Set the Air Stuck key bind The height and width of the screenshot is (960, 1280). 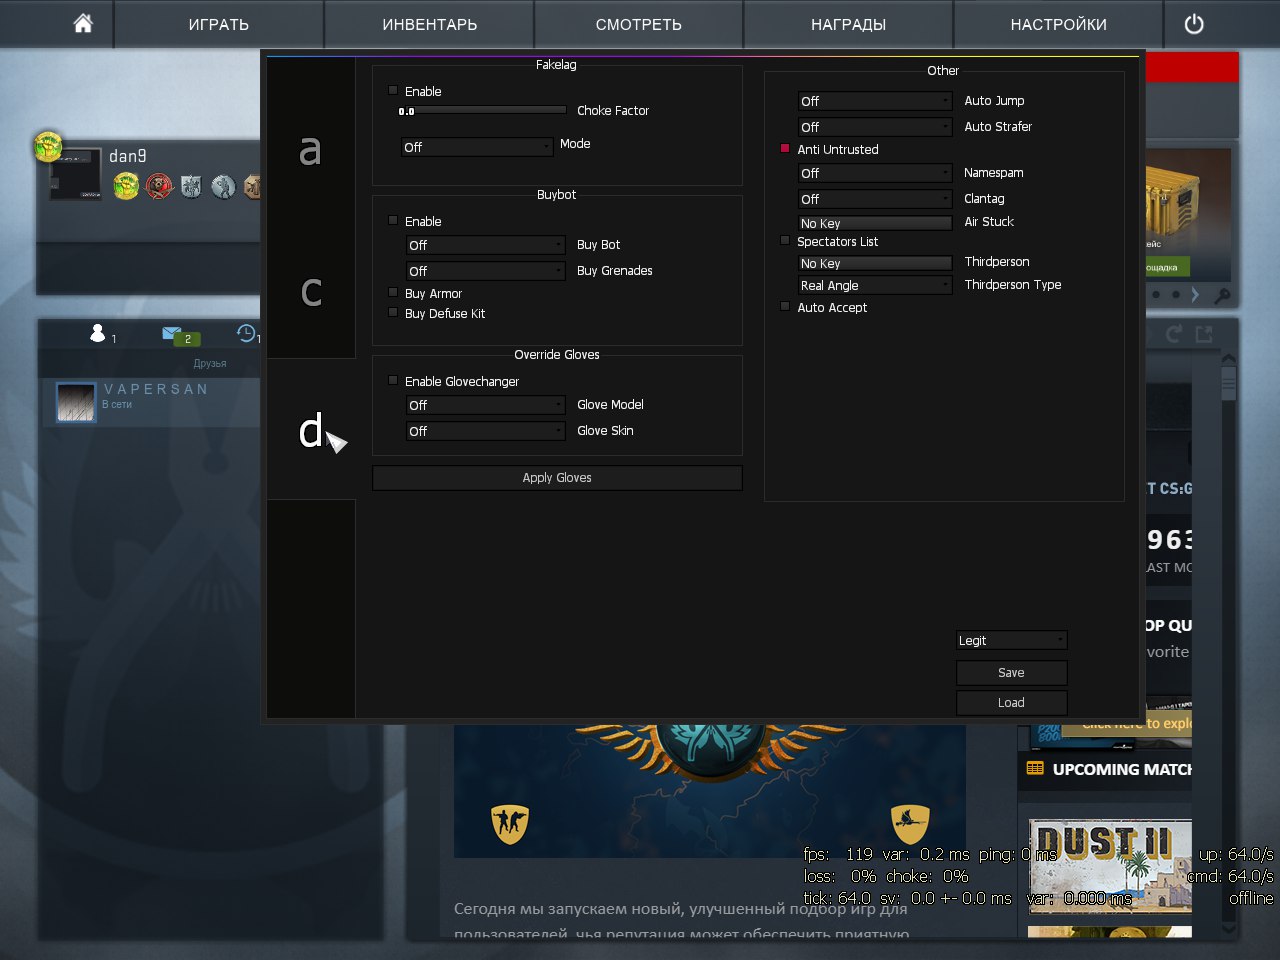coord(875,223)
